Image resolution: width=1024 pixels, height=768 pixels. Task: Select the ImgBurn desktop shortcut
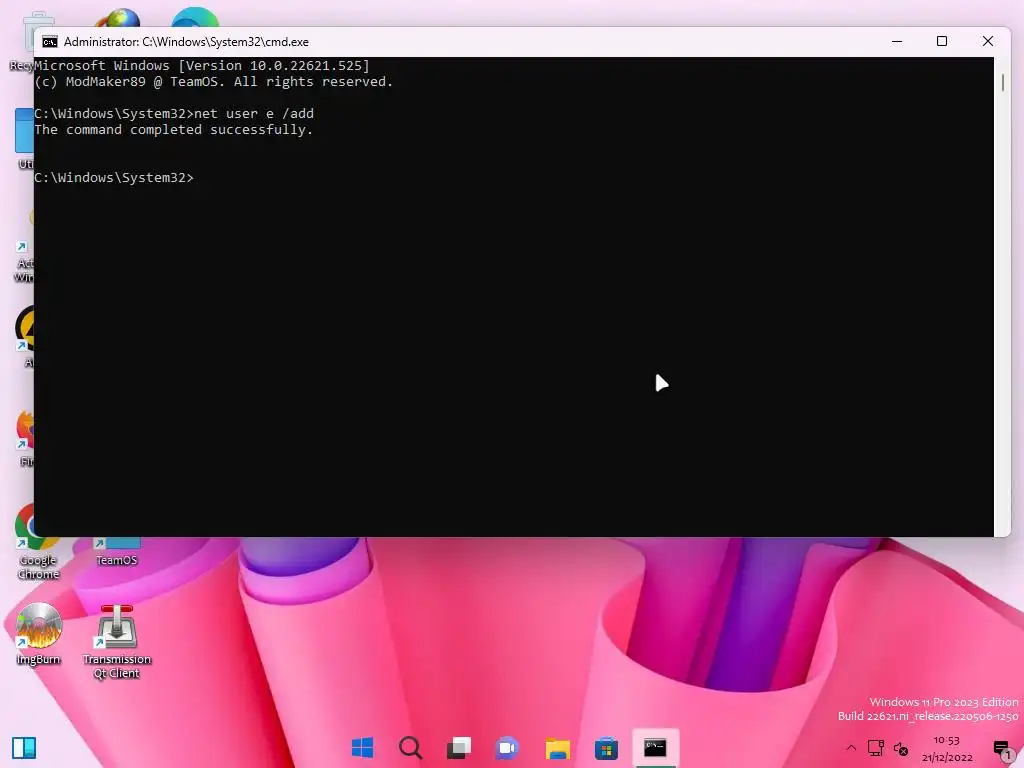39,633
